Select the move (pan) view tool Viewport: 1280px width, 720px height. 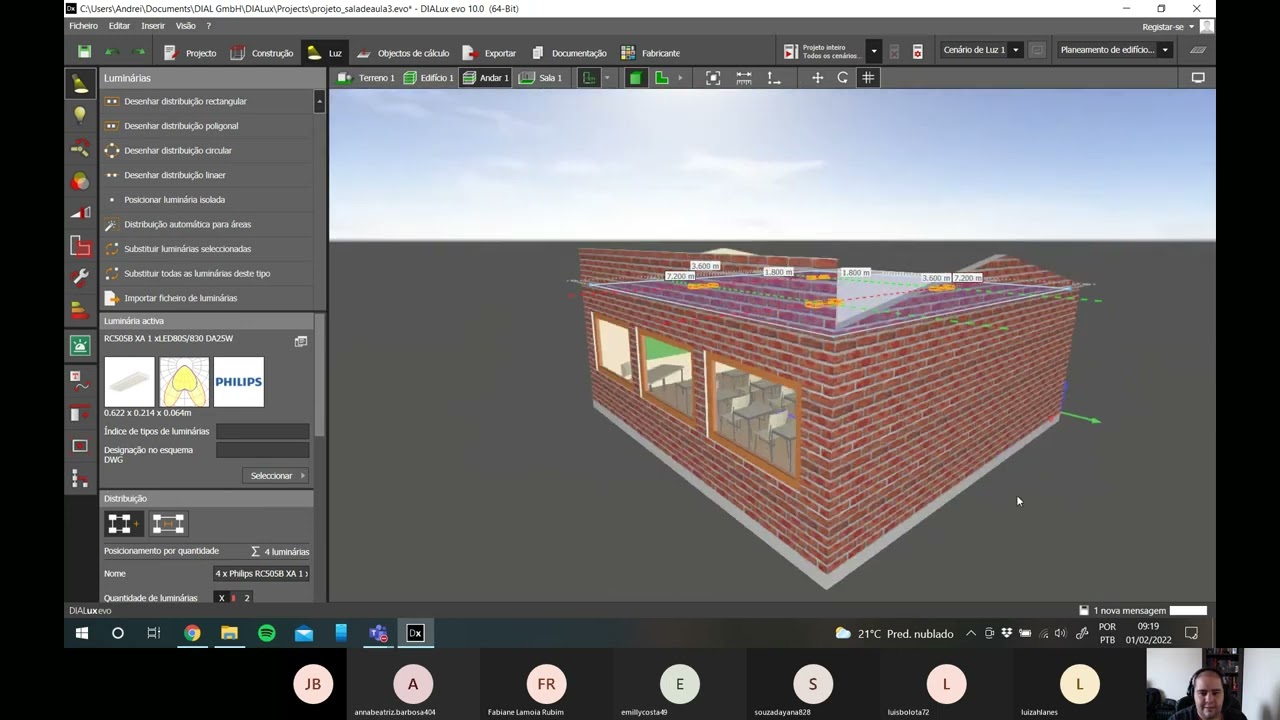click(x=817, y=78)
